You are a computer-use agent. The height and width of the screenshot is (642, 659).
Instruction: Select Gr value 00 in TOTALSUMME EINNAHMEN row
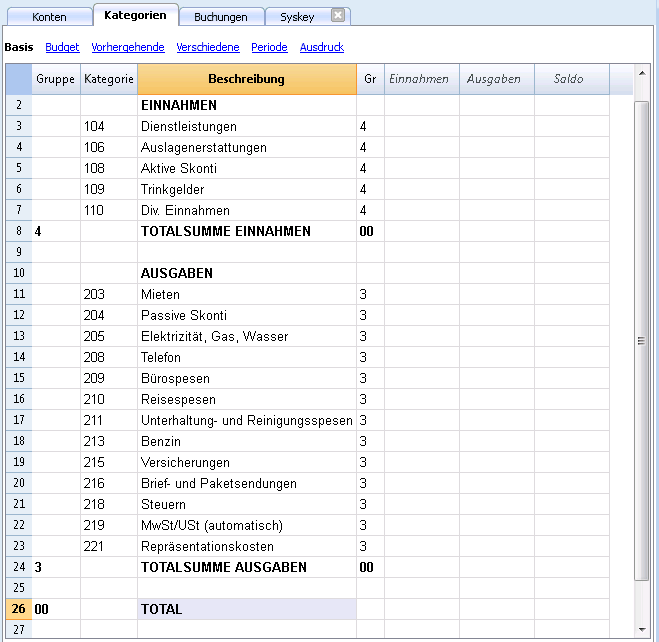(x=370, y=231)
